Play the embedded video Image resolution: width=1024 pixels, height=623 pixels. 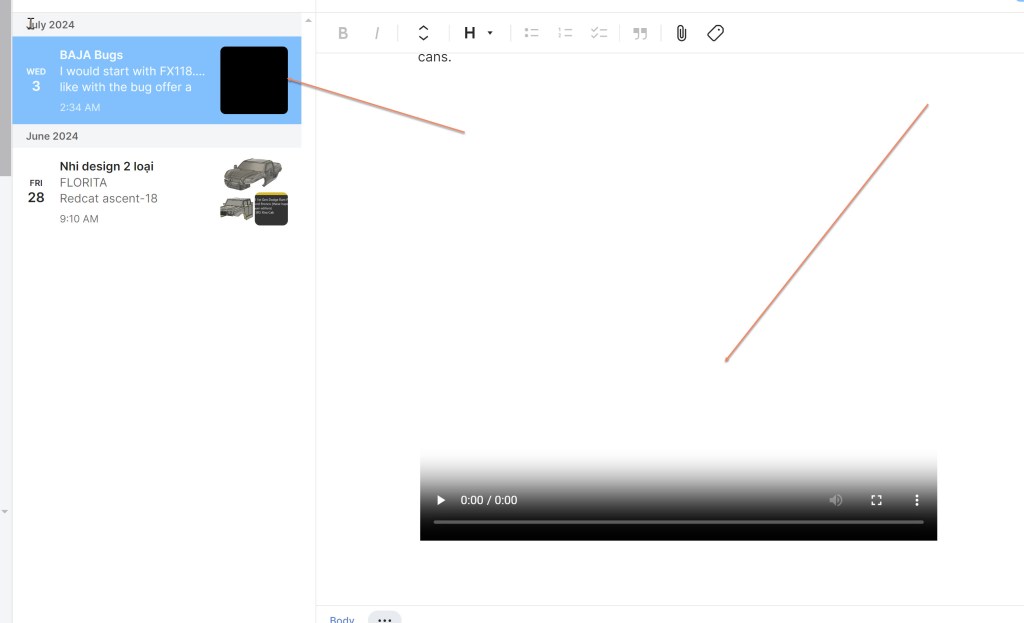click(440, 500)
